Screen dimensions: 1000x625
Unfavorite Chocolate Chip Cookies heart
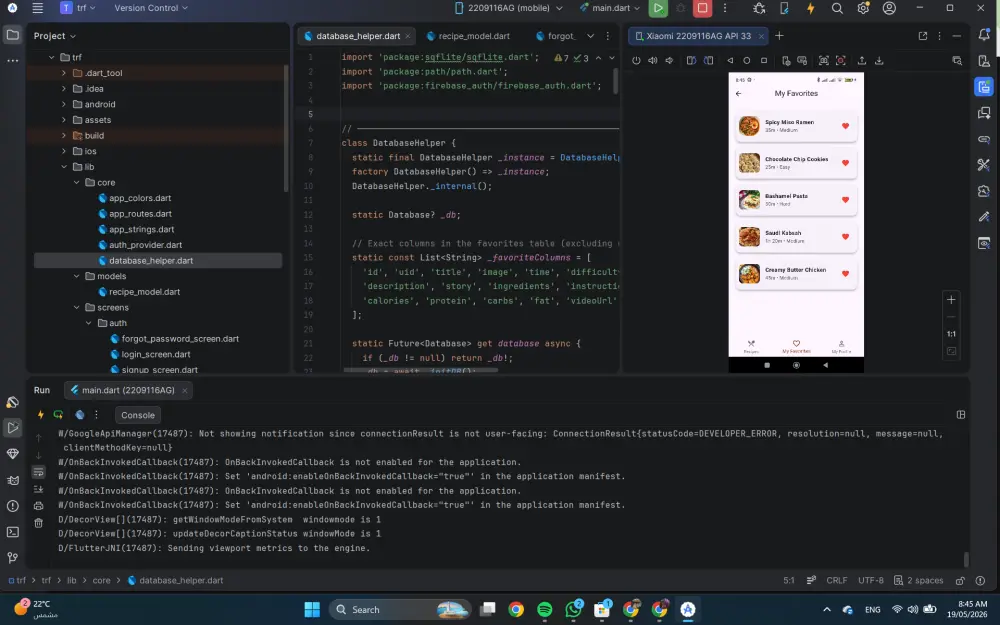(845, 163)
